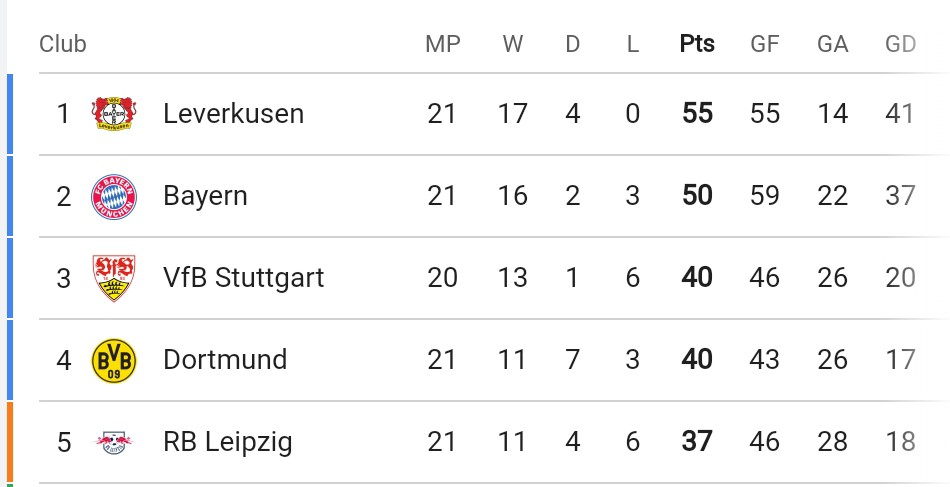Image resolution: width=950 pixels, height=487 pixels.
Task: Click the GA column header
Action: pyautogui.click(x=832, y=44)
